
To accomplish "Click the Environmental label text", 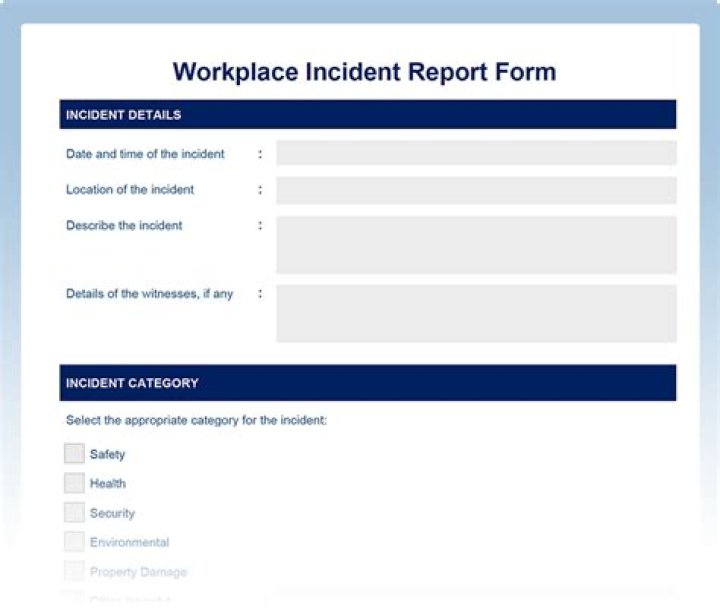I will click(x=129, y=543).
